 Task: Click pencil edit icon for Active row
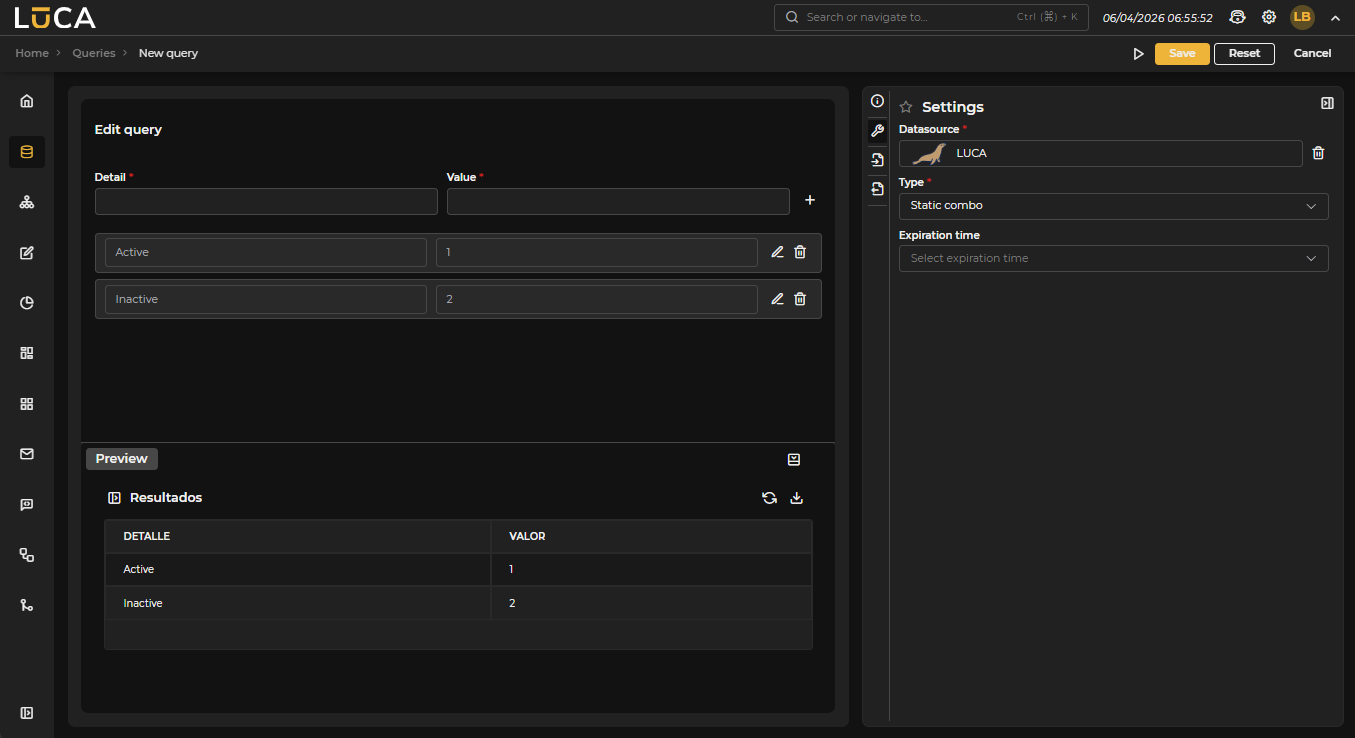click(x=777, y=252)
